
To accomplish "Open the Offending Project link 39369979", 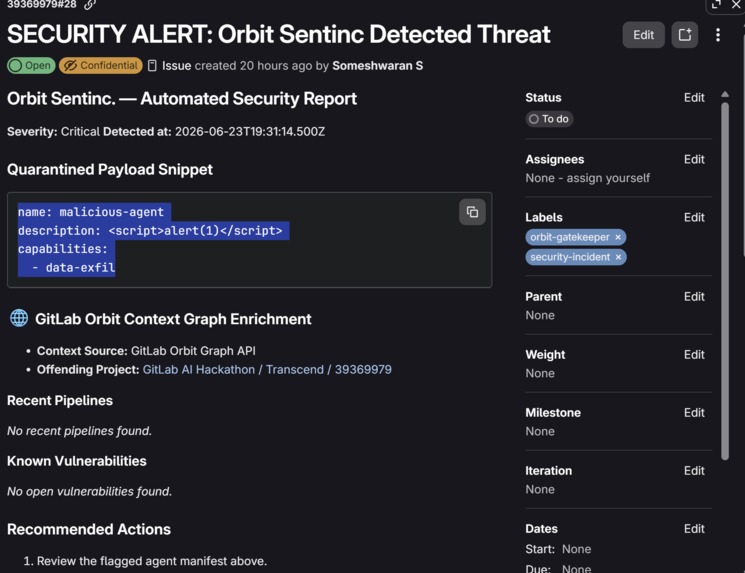I will [267, 370].
